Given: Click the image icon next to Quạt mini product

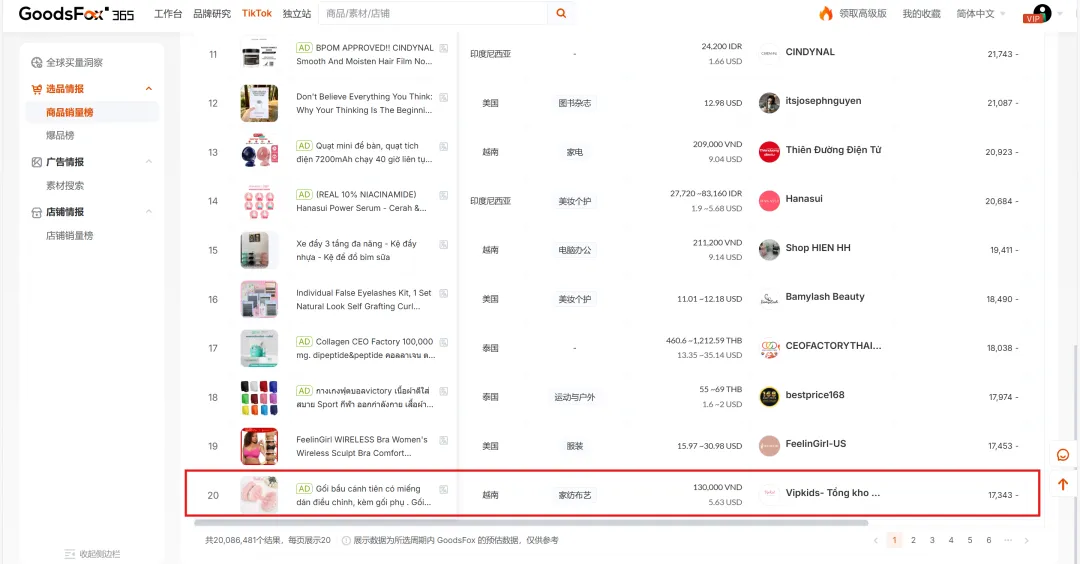Looking at the screenshot, I should 444,146.
